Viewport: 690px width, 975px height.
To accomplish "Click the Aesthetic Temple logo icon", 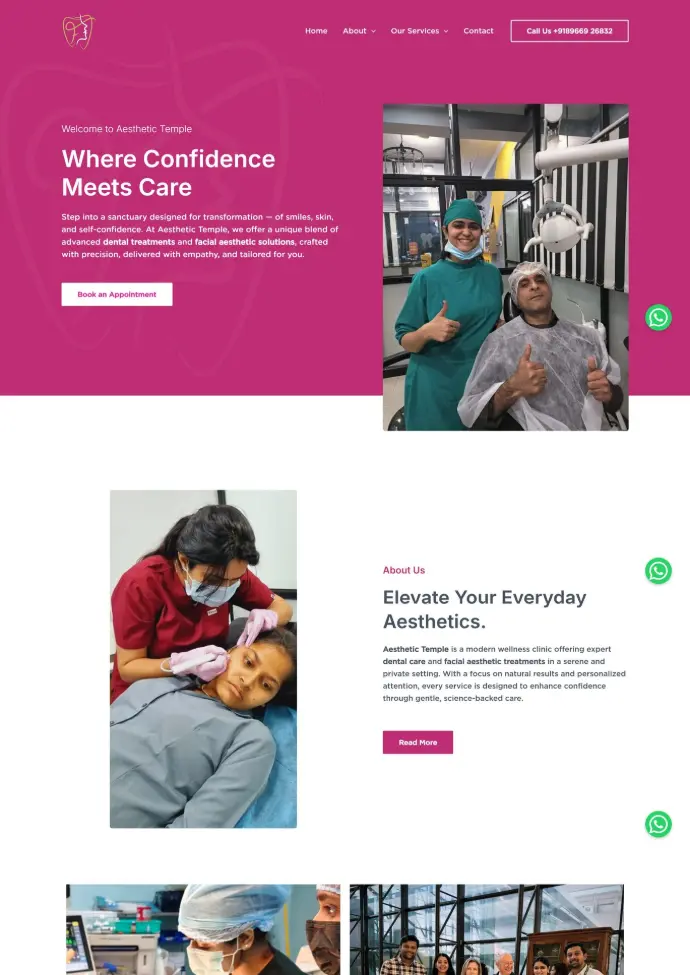I will tap(79, 32).
